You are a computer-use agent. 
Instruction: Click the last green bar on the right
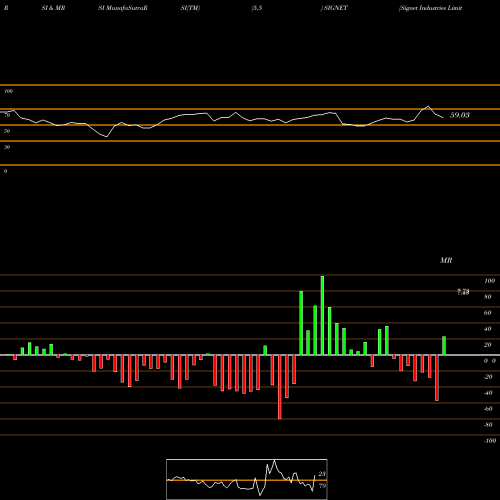coord(444,346)
